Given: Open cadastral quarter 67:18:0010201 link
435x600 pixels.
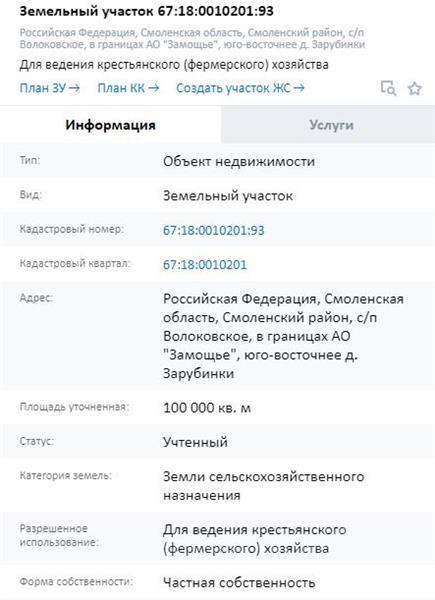Looking at the screenshot, I should [x=205, y=265].
